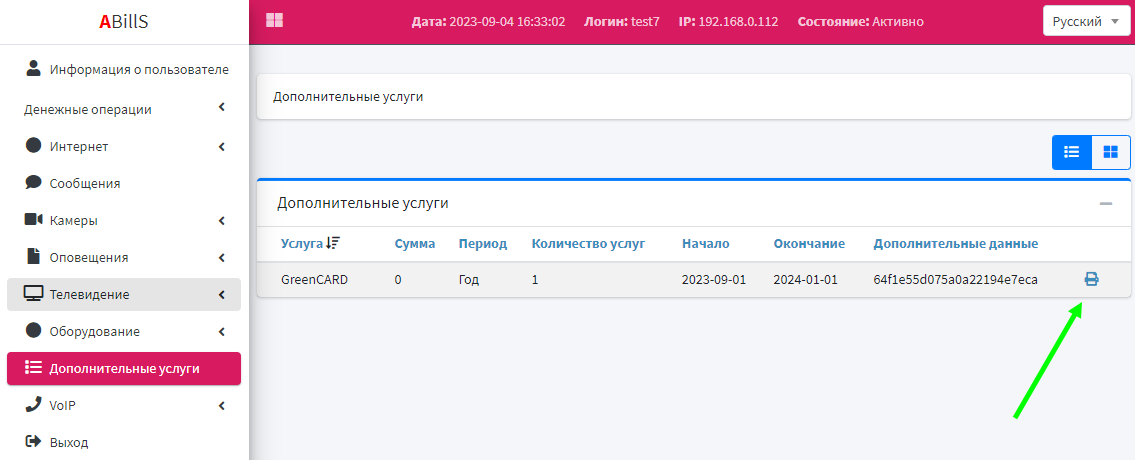Viewport: 1135px width, 460px height.
Task: Open the Русский language dropdown
Action: tap(1086, 22)
